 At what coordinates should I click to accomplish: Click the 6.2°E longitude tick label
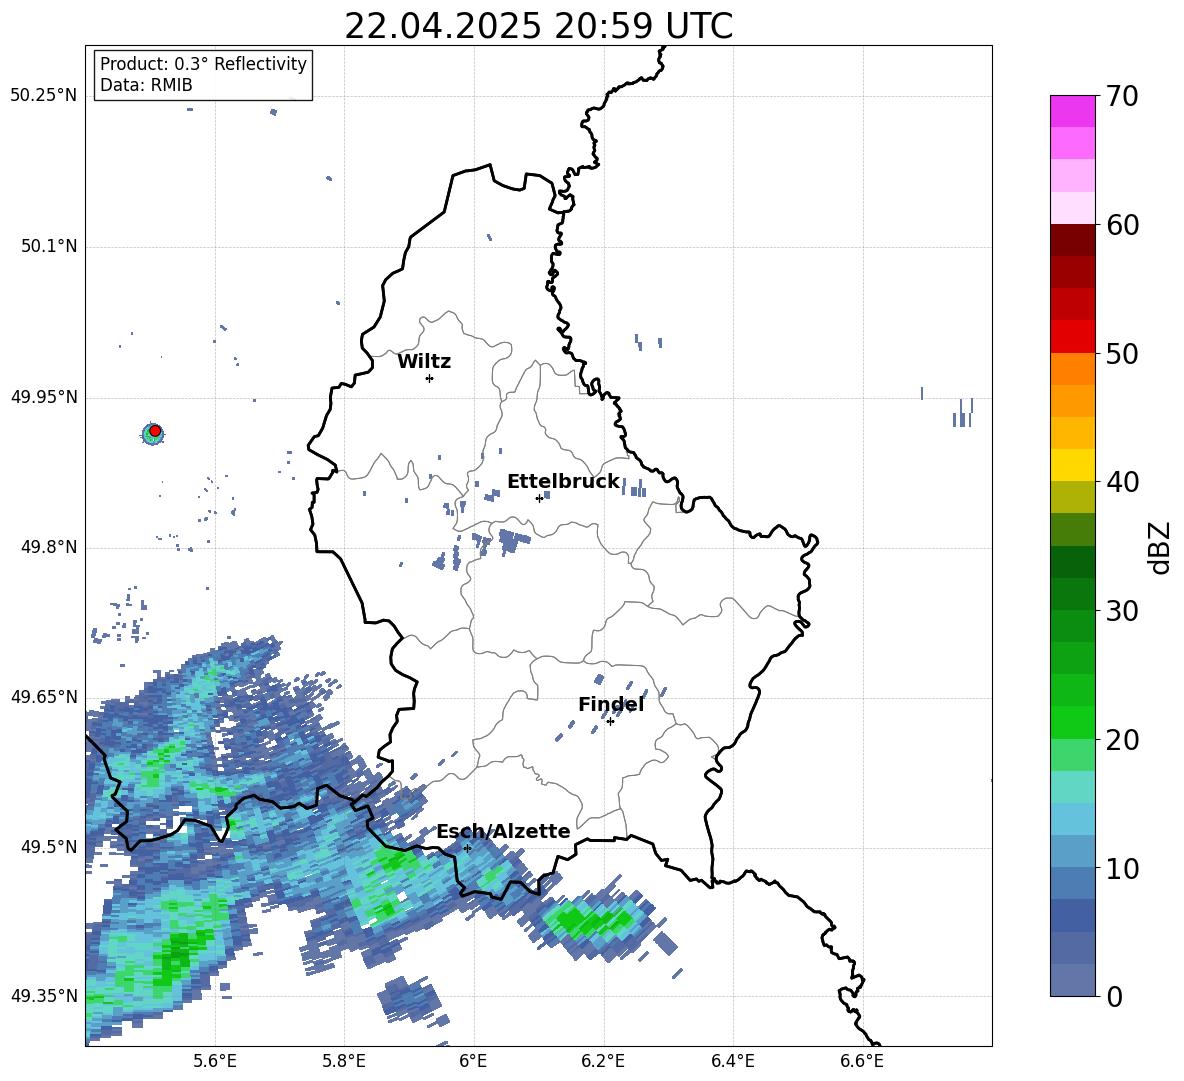603,1061
